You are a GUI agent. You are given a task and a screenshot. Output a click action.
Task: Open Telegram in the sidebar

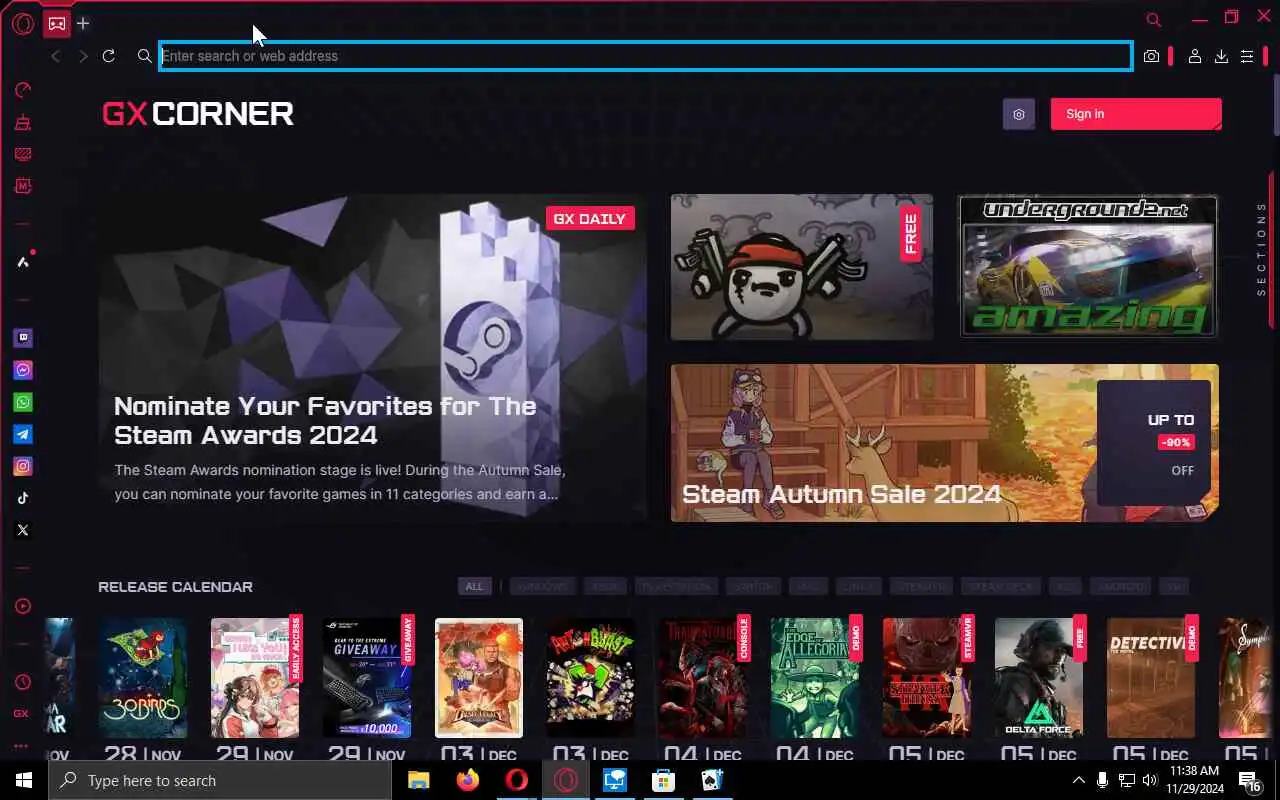point(23,434)
